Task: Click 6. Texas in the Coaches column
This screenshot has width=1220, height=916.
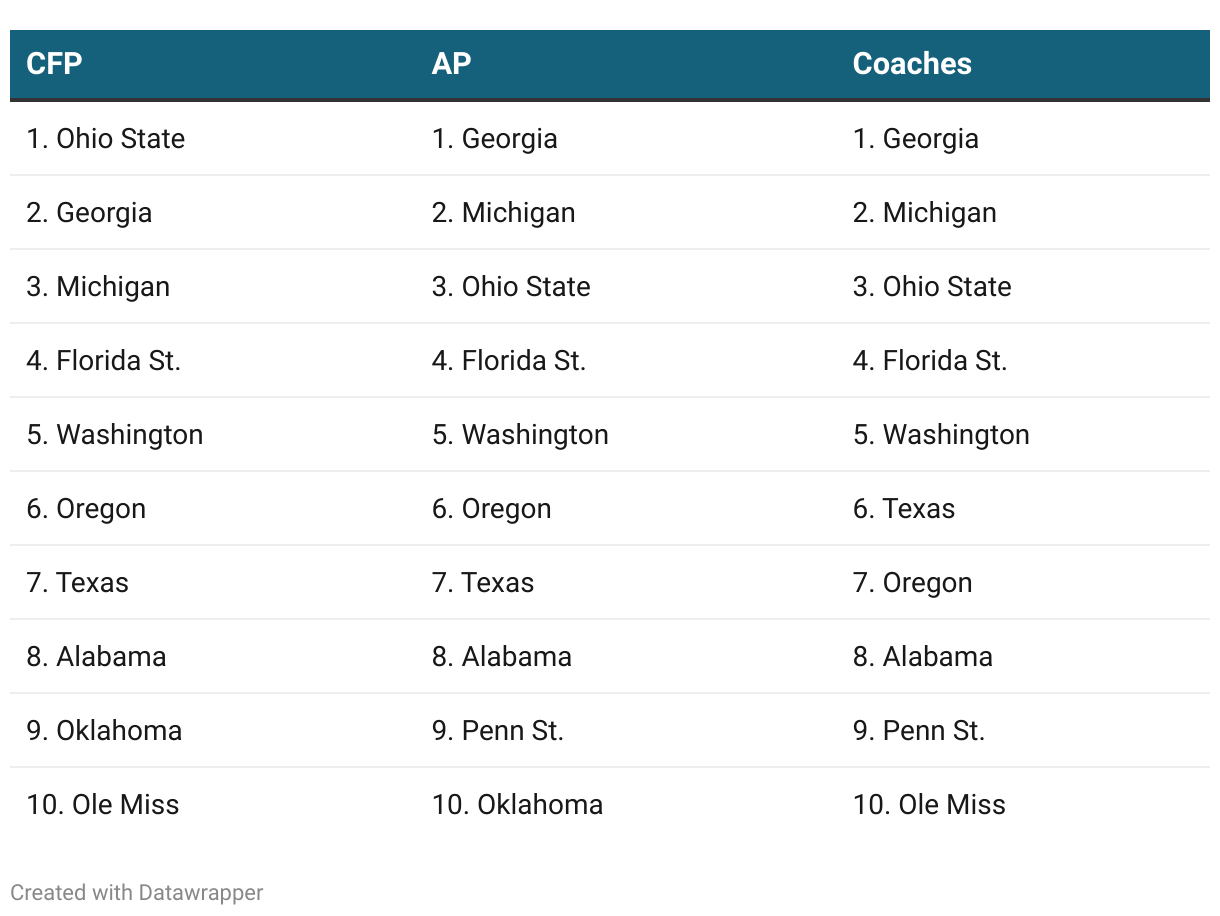Action: pyautogui.click(x=904, y=508)
